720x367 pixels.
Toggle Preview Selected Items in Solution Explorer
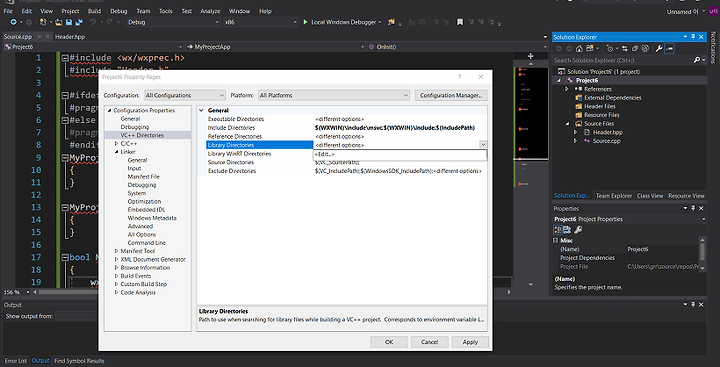(669, 49)
